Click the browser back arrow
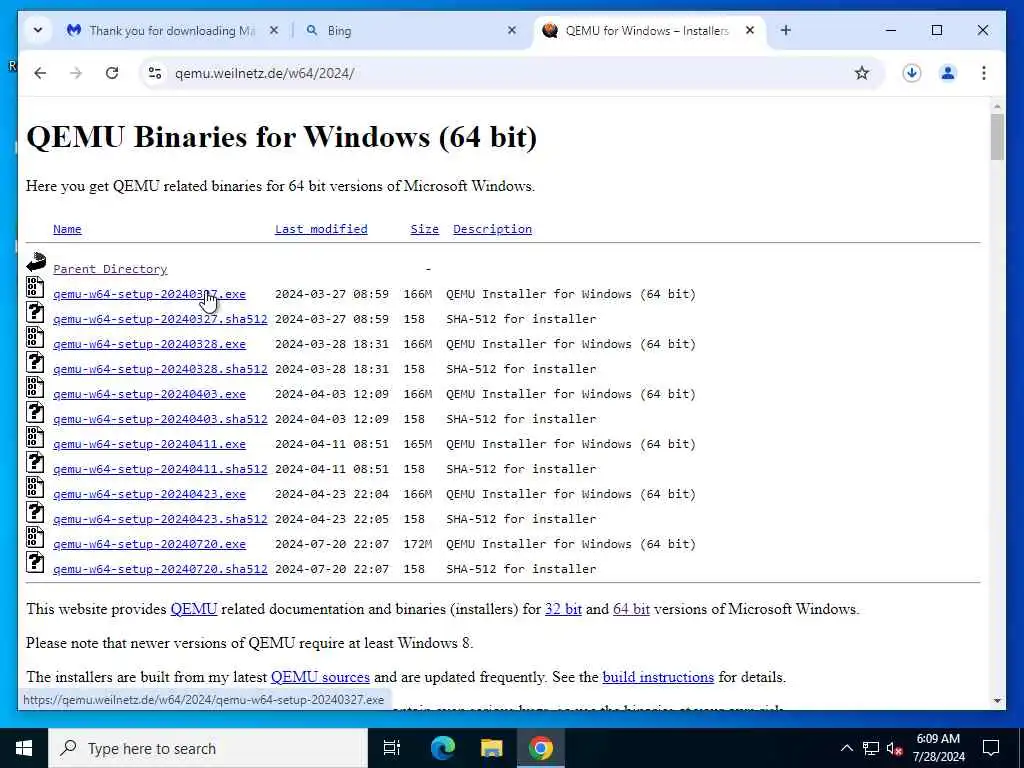This screenshot has height=768, width=1024. point(40,73)
